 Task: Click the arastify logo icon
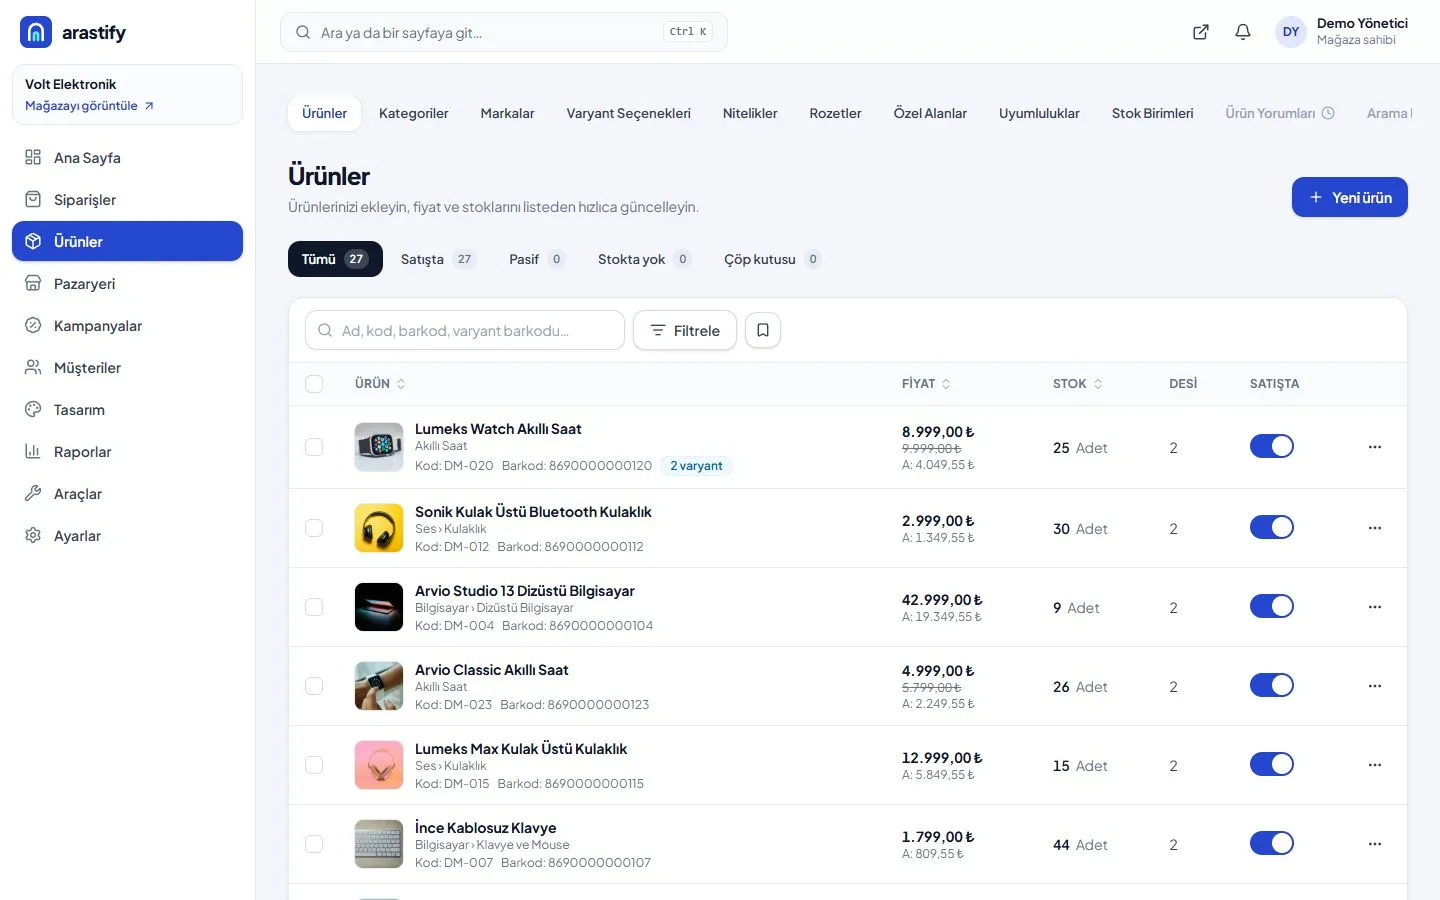pyautogui.click(x=36, y=32)
